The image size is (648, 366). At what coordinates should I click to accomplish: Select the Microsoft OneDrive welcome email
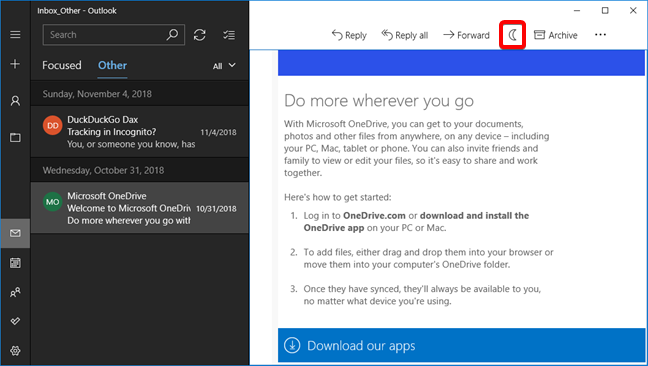click(x=140, y=208)
